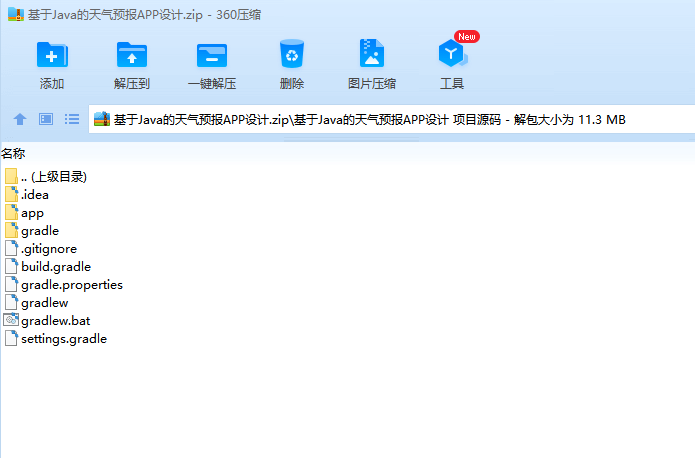Click the gradlew.bat batch file icon

coord(11,320)
